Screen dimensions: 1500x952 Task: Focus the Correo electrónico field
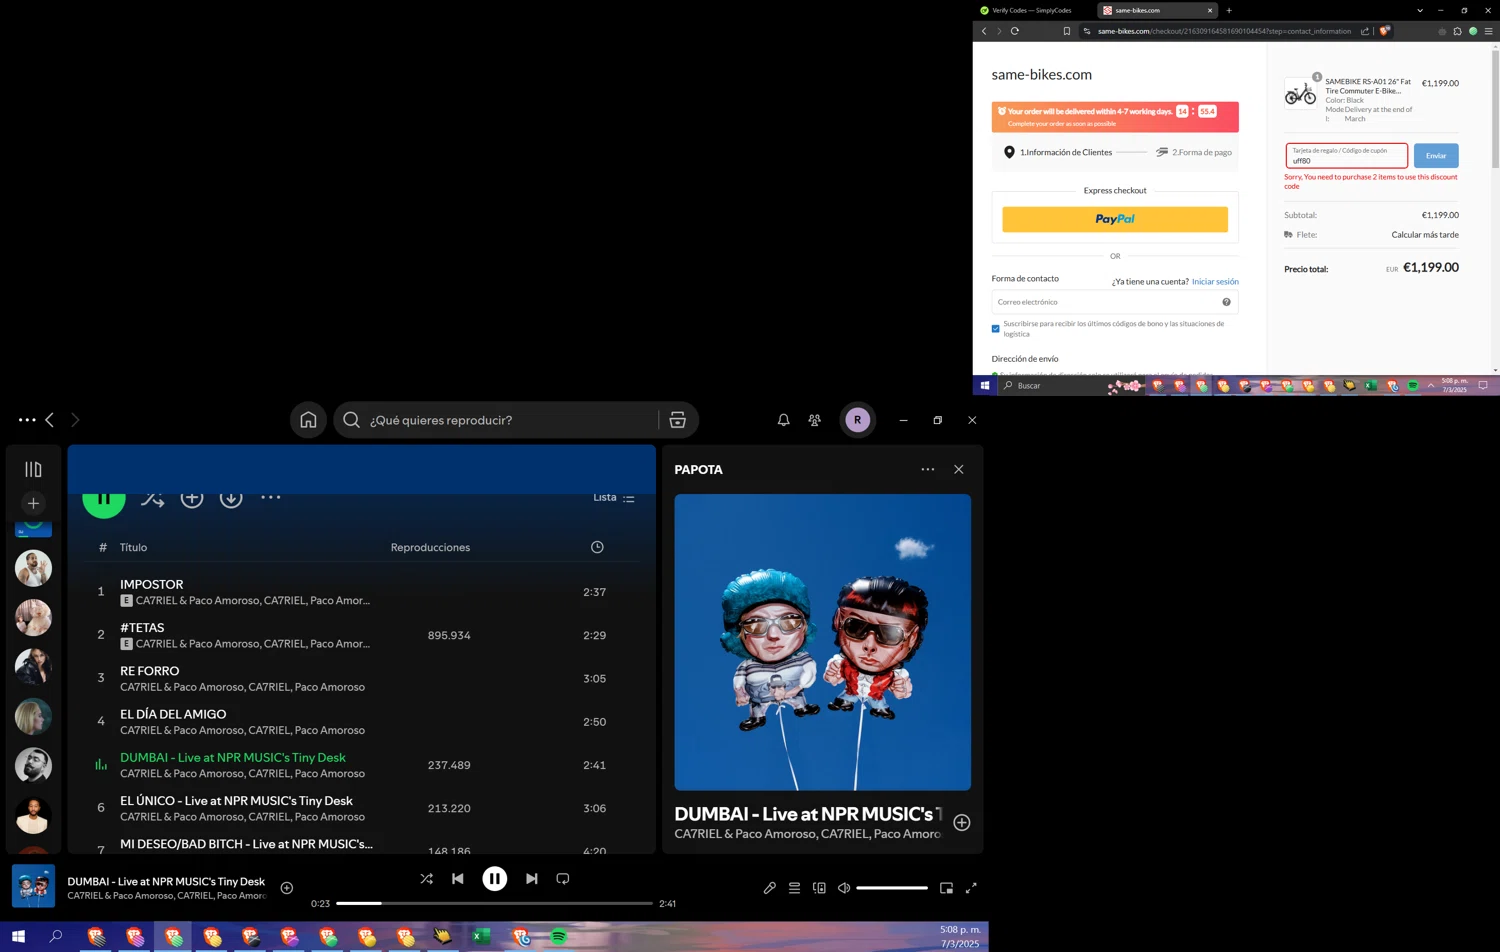click(x=1115, y=302)
